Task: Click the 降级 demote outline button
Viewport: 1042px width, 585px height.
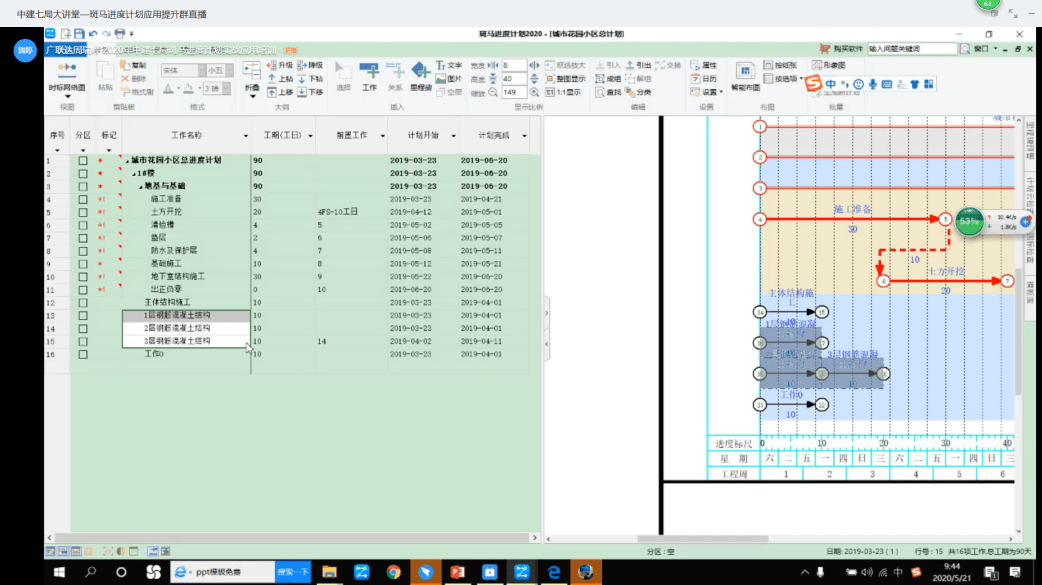Action: pyautogui.click(x=310, y=65)
